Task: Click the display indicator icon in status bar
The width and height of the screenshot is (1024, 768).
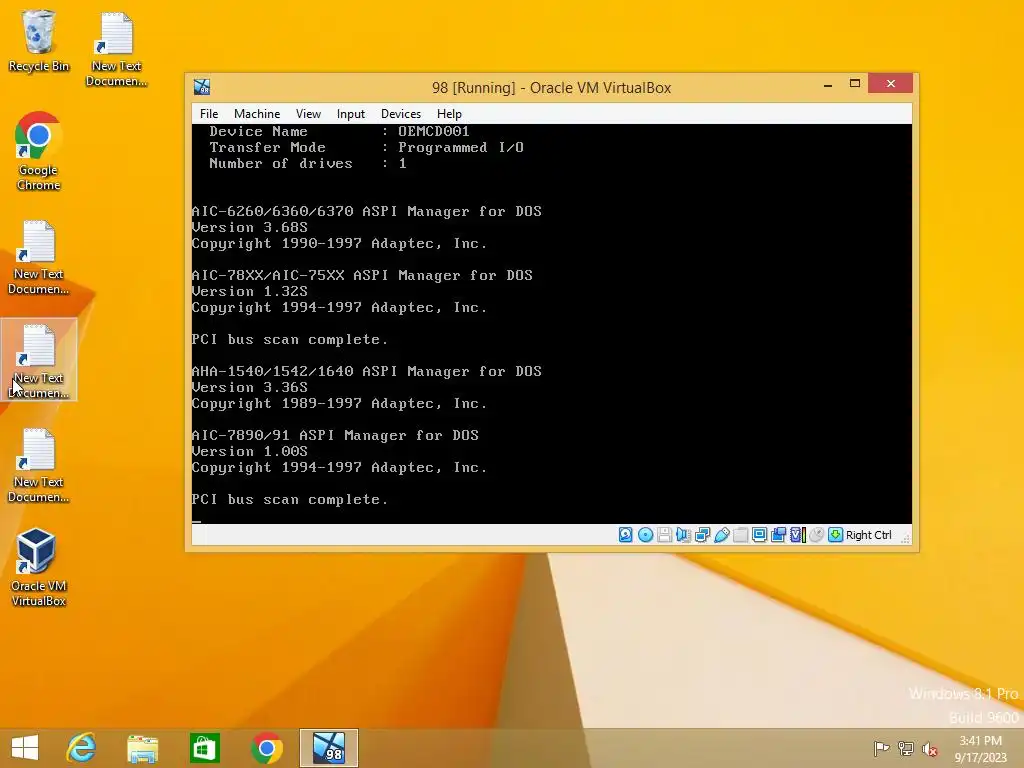Action: (759, 535)
